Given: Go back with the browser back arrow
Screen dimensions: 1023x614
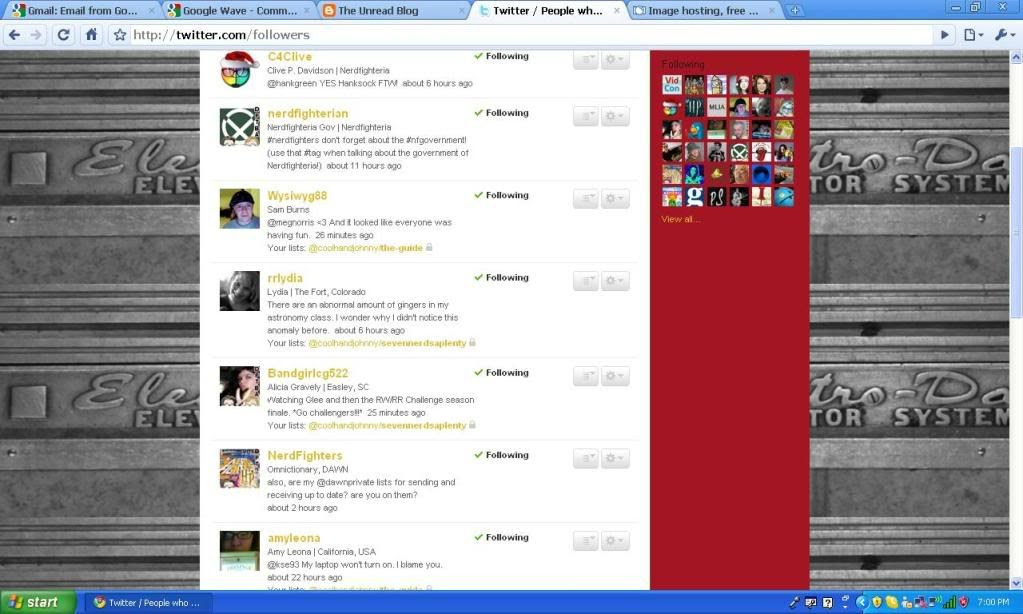Looking at the screenshot, I should point(14,35).
